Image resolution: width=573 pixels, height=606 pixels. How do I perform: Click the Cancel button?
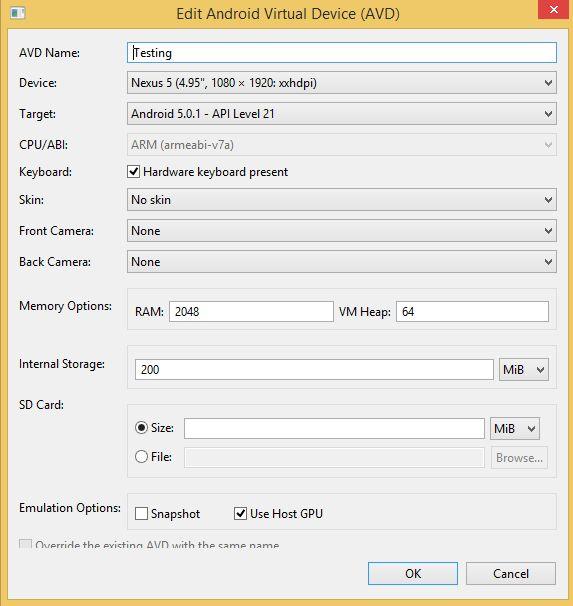pos(511,574)
